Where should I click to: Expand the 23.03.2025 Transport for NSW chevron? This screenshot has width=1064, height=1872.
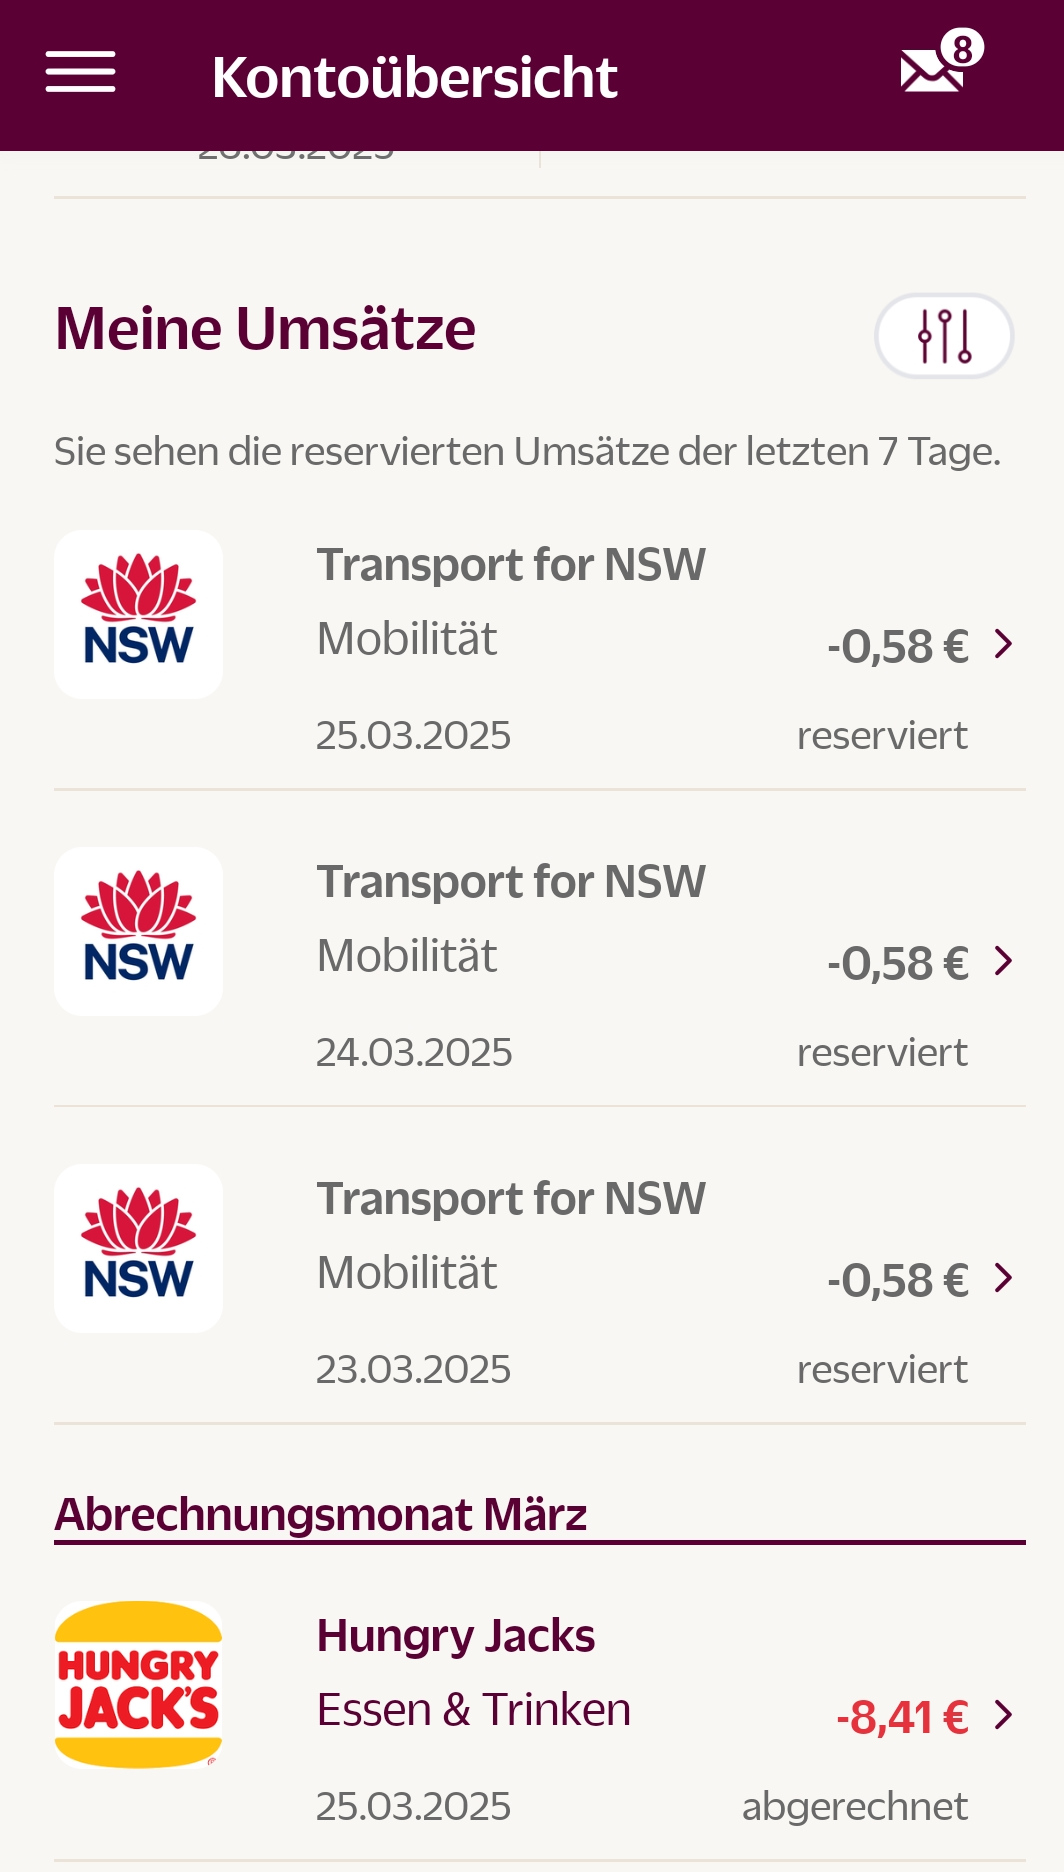[1004, 1278]
